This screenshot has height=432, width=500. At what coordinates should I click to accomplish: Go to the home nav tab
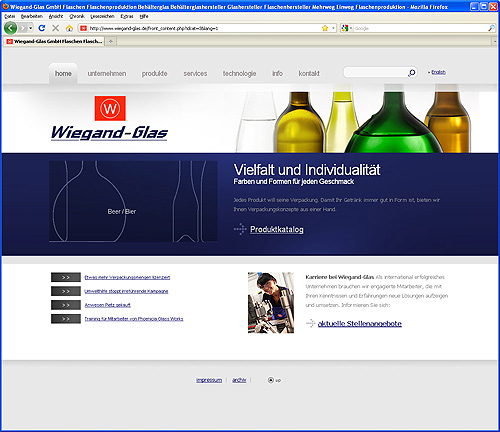coord(63,73)
